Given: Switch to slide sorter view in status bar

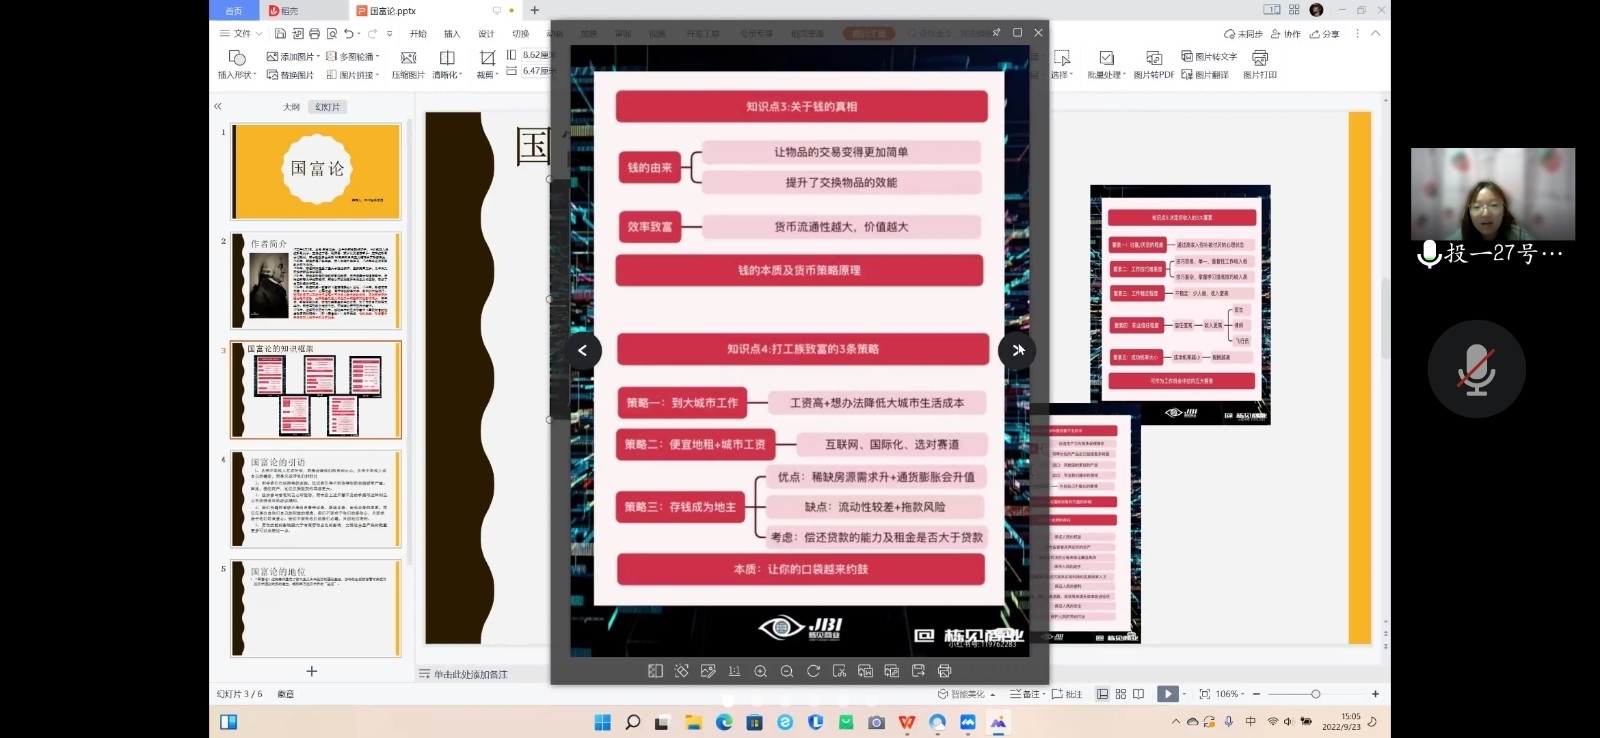Looking at the screenshot, I should click(x=1121, y=694).
